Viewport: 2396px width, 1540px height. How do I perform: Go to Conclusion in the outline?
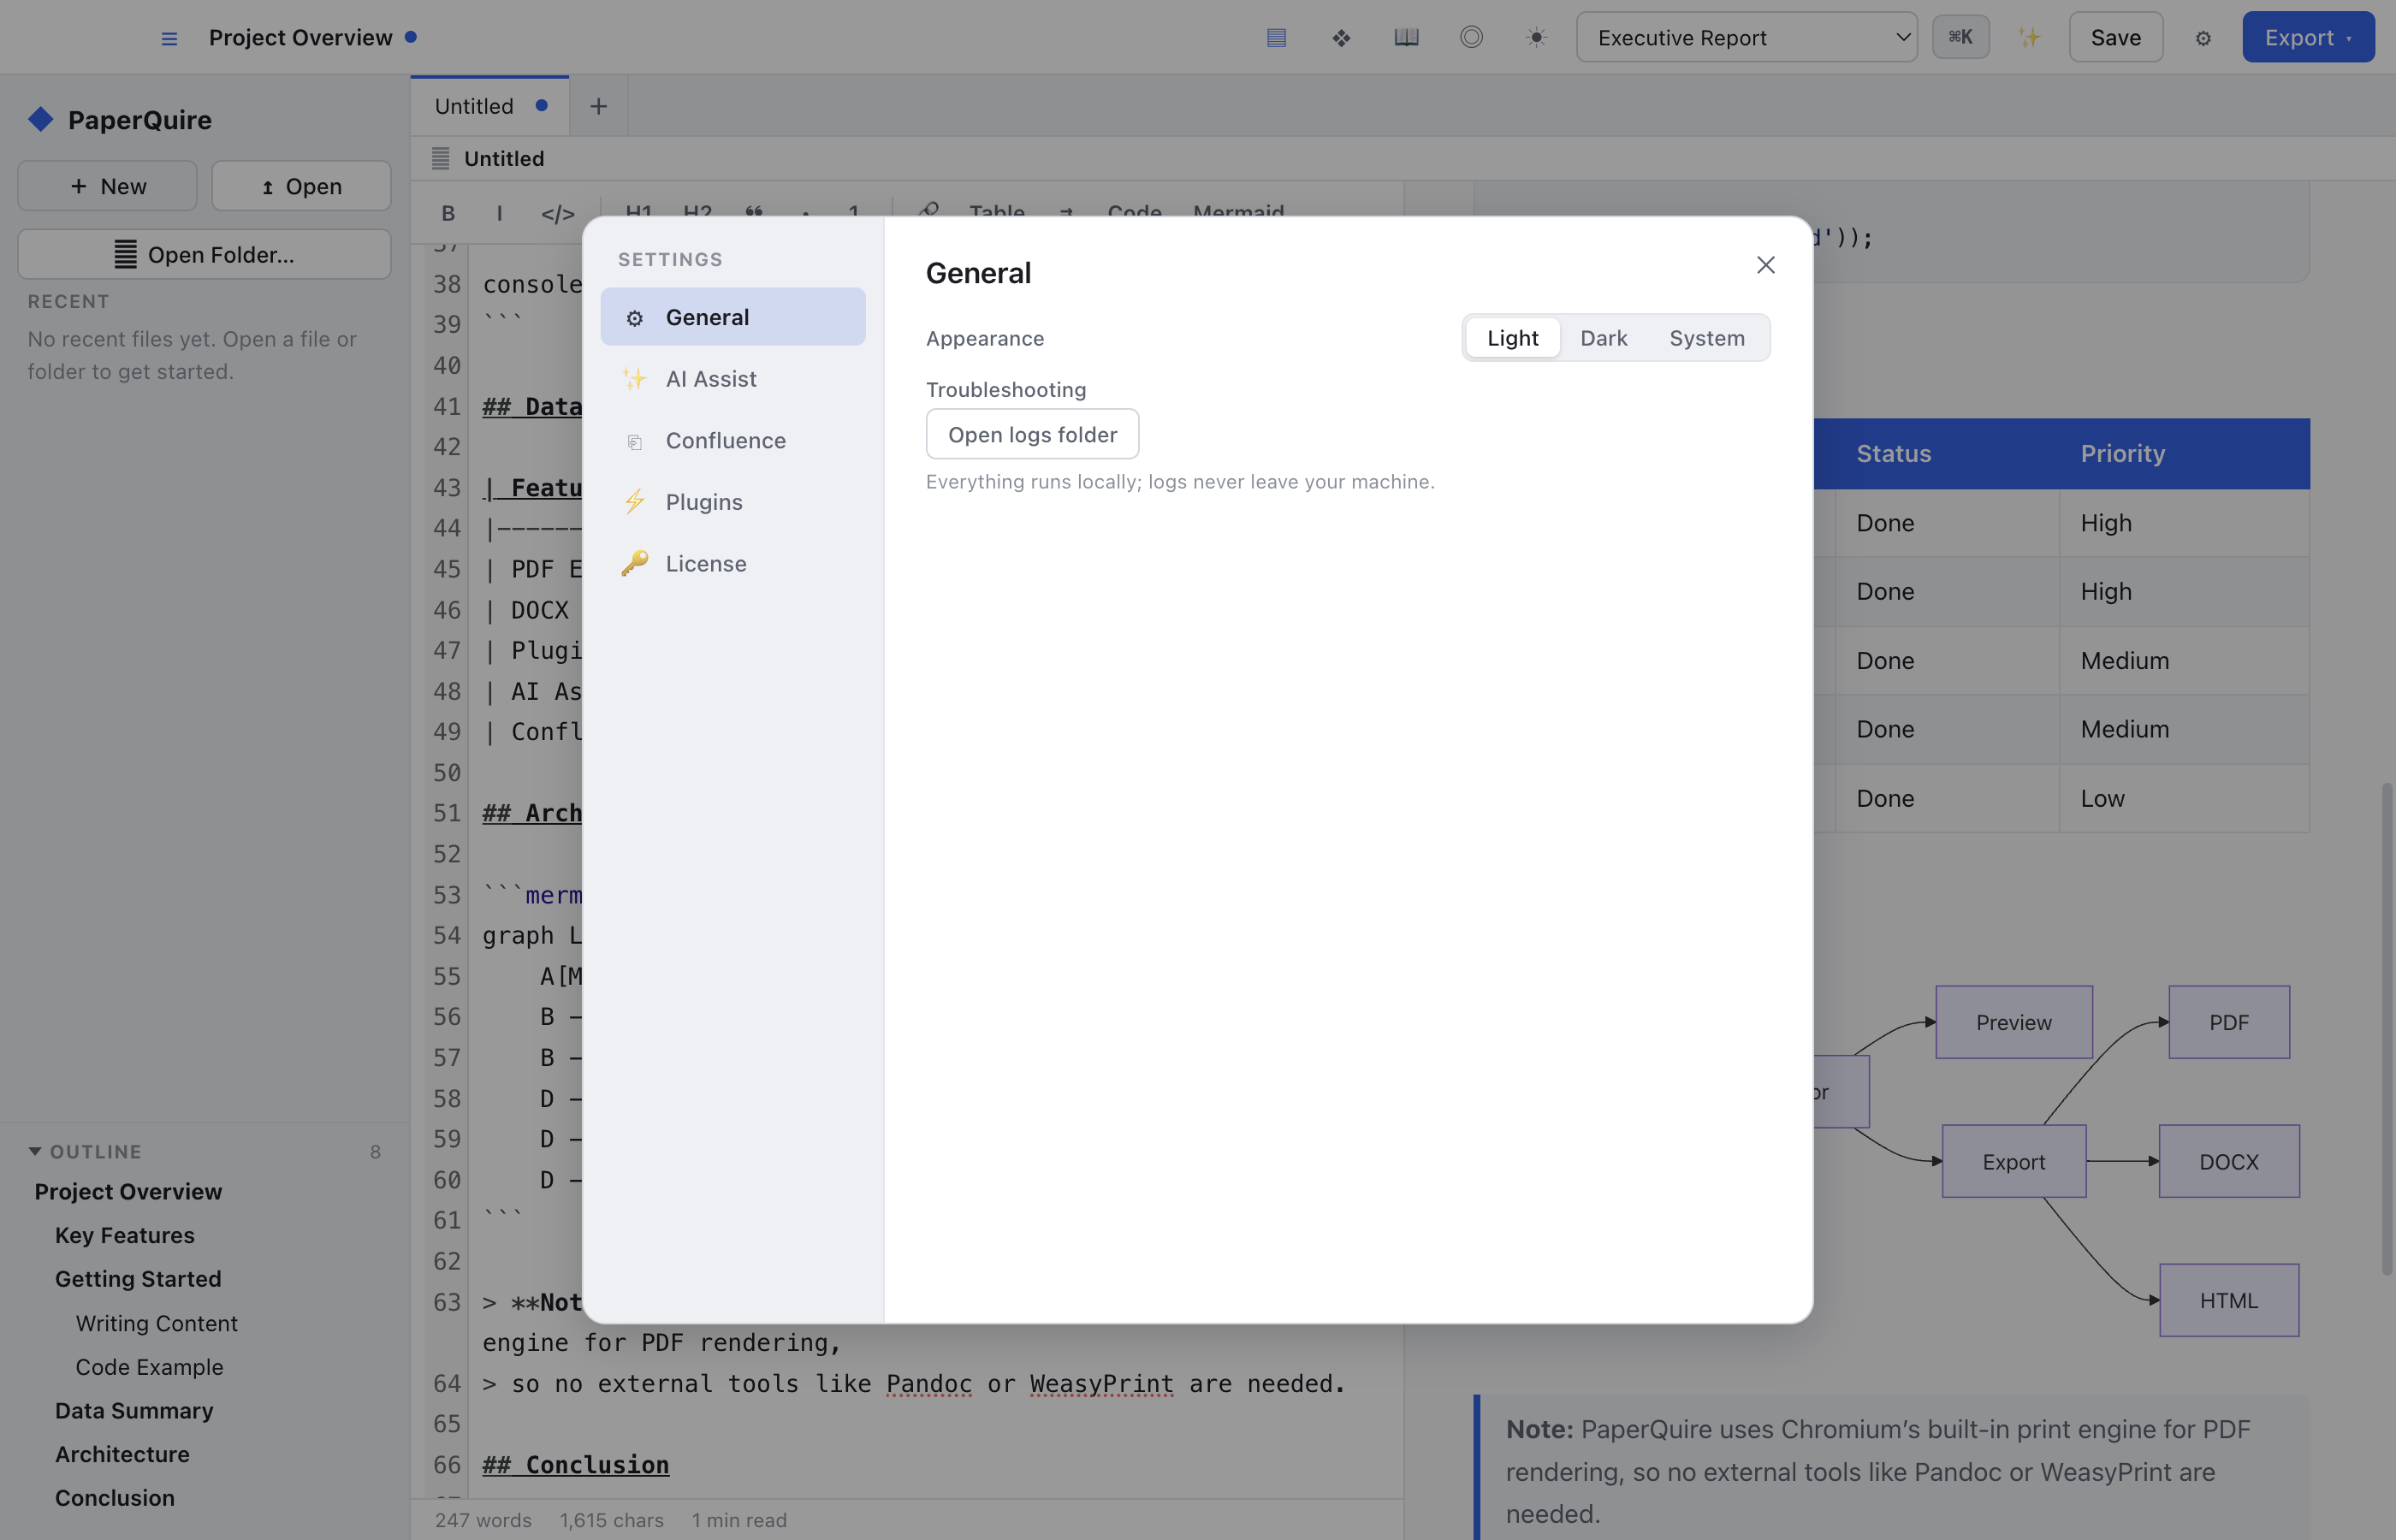pos(115,1498)
